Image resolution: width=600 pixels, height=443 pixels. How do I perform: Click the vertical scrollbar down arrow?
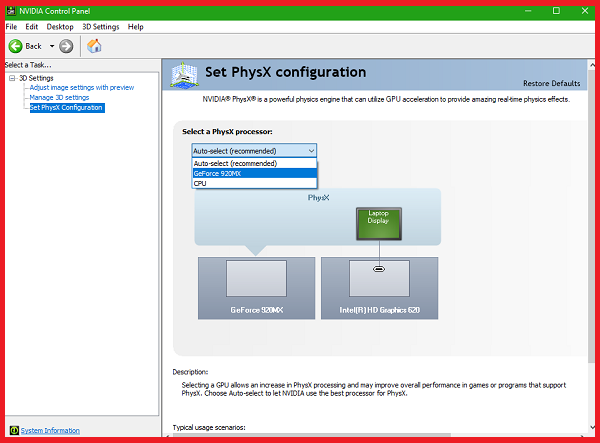[592, 427]
